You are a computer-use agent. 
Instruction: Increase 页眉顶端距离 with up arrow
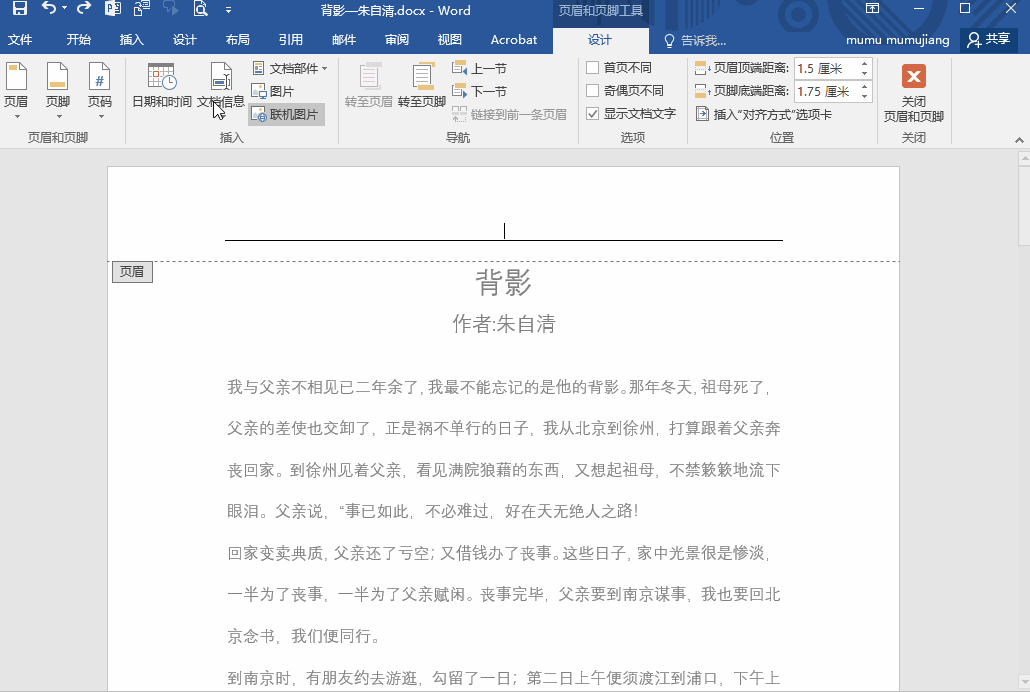[864, 64]
